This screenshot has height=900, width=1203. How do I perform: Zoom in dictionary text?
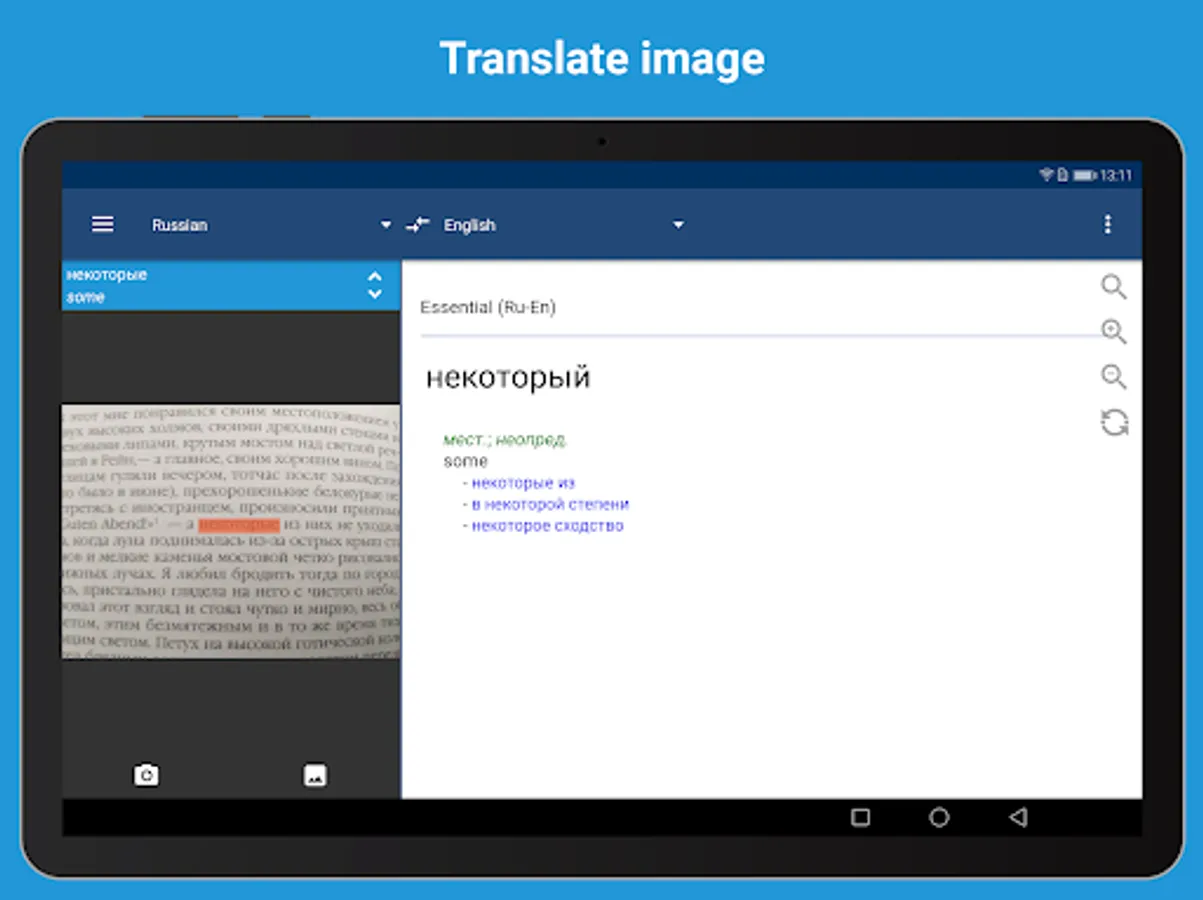[x=1114, y=332]
